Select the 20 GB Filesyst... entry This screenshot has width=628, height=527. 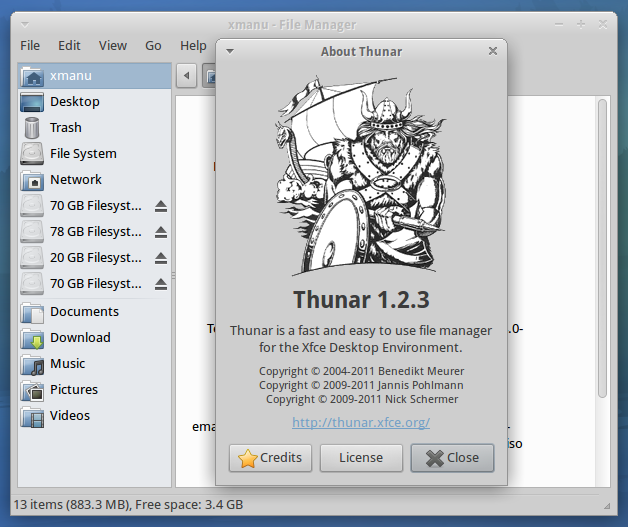[95, 258]
